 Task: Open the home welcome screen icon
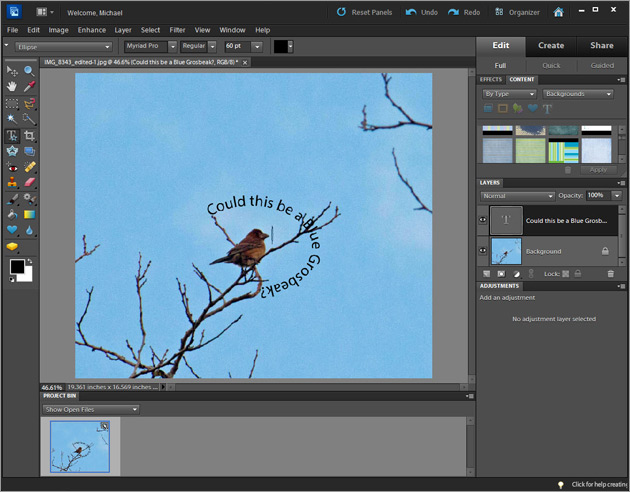[x=558, y=12]
